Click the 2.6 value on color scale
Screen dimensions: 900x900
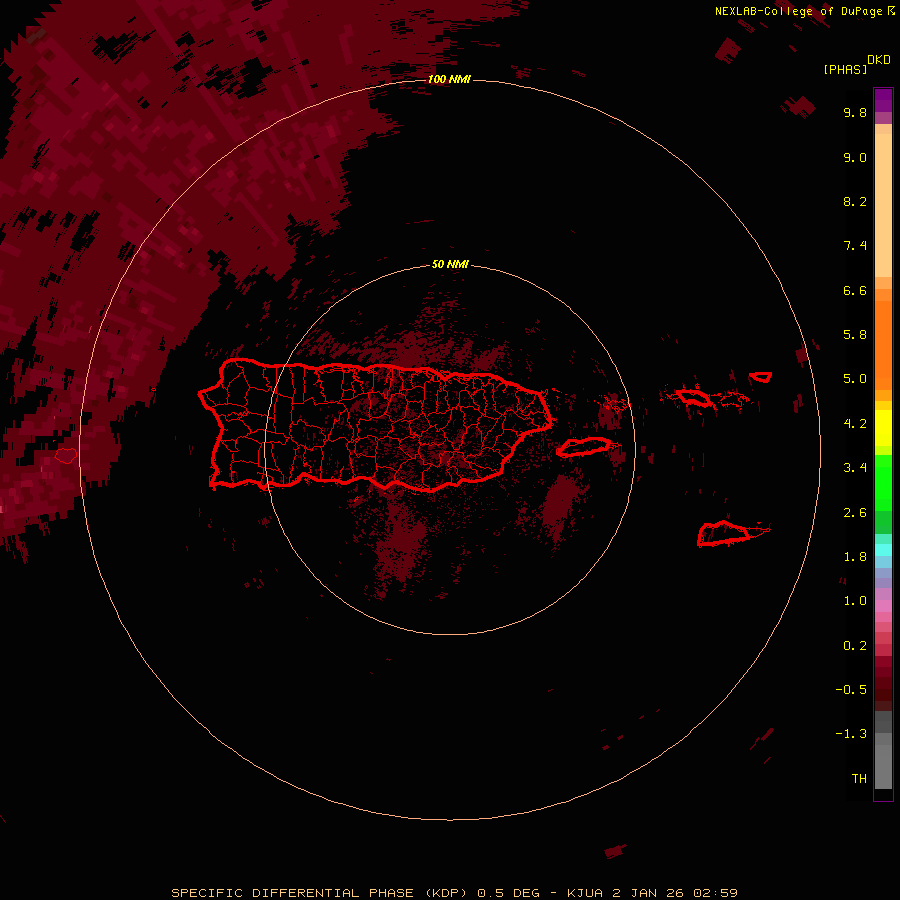[855, 513]
